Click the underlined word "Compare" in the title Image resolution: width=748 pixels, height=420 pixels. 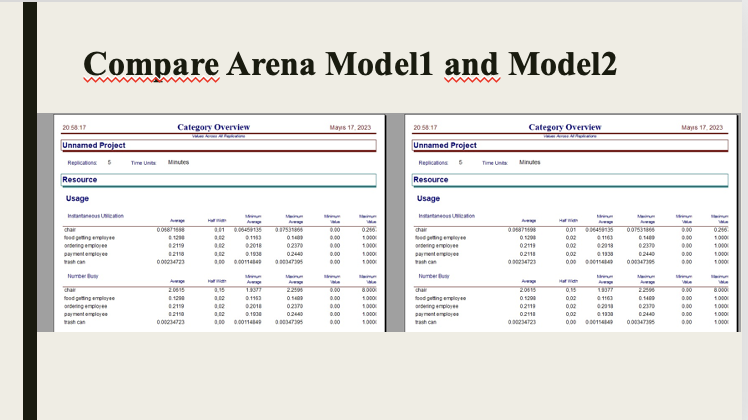[x=151, y=65]
